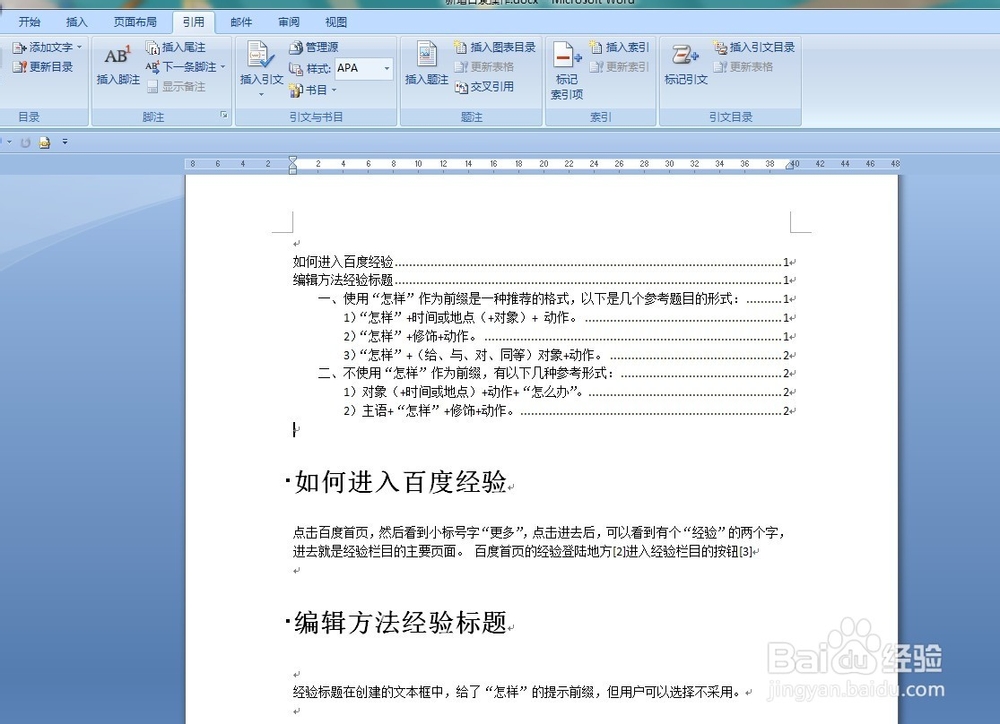The width and height of the screenshot is (1000, 724).
Task: Click TOC entry 1) 对象(+时间或地点)+动作
Action: (566, 392)
